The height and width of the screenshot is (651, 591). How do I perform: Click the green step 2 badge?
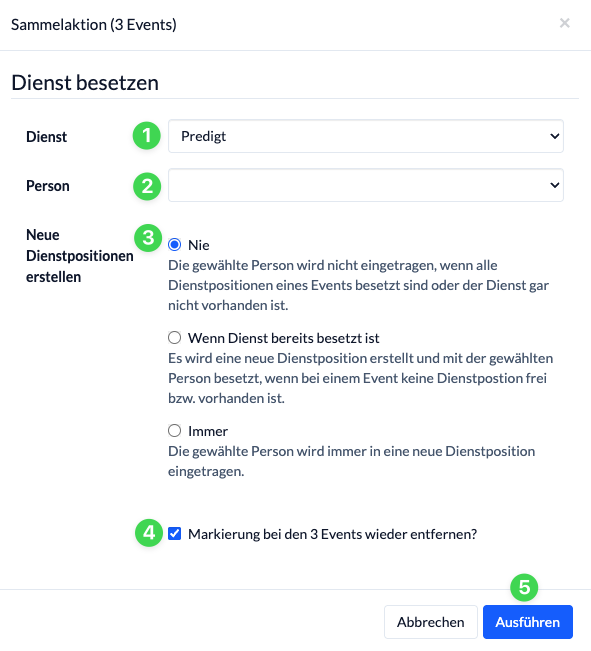click(147, 186)
